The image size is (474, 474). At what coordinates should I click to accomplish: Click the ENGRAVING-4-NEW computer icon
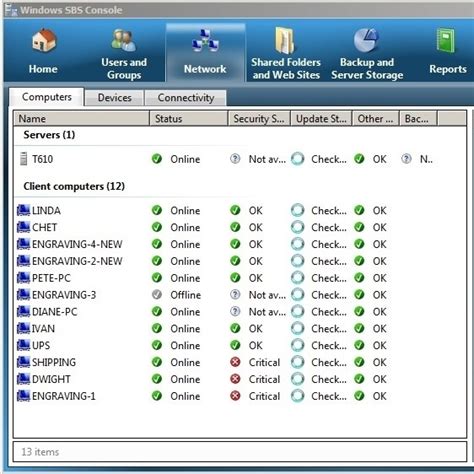(23, 244)
